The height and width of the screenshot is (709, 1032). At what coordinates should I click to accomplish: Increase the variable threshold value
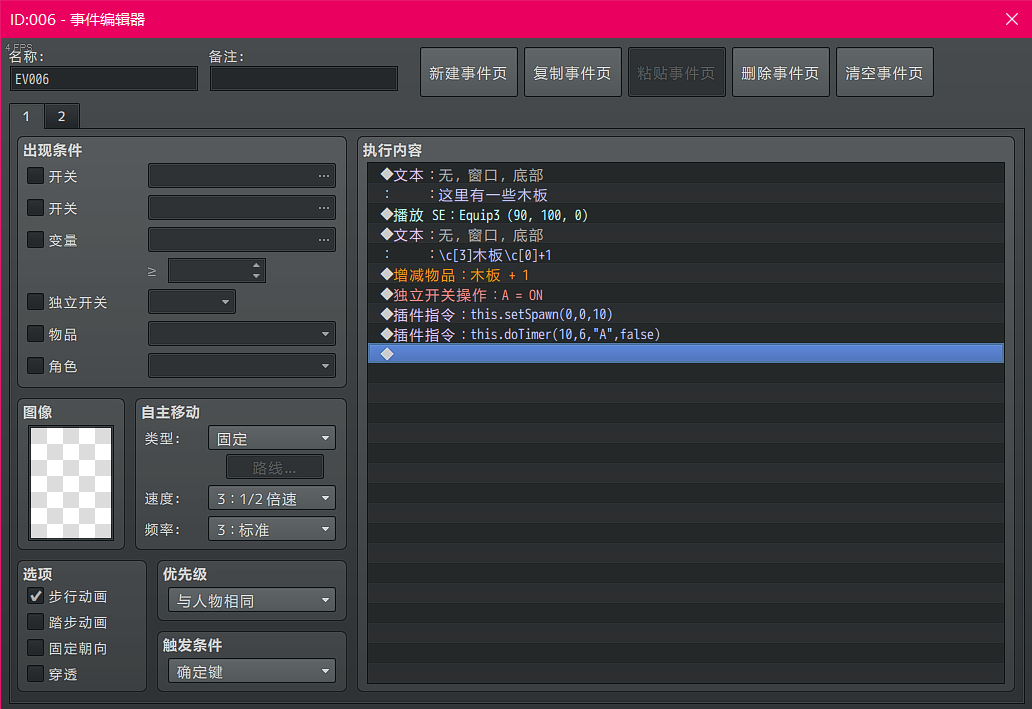point(256,265)
